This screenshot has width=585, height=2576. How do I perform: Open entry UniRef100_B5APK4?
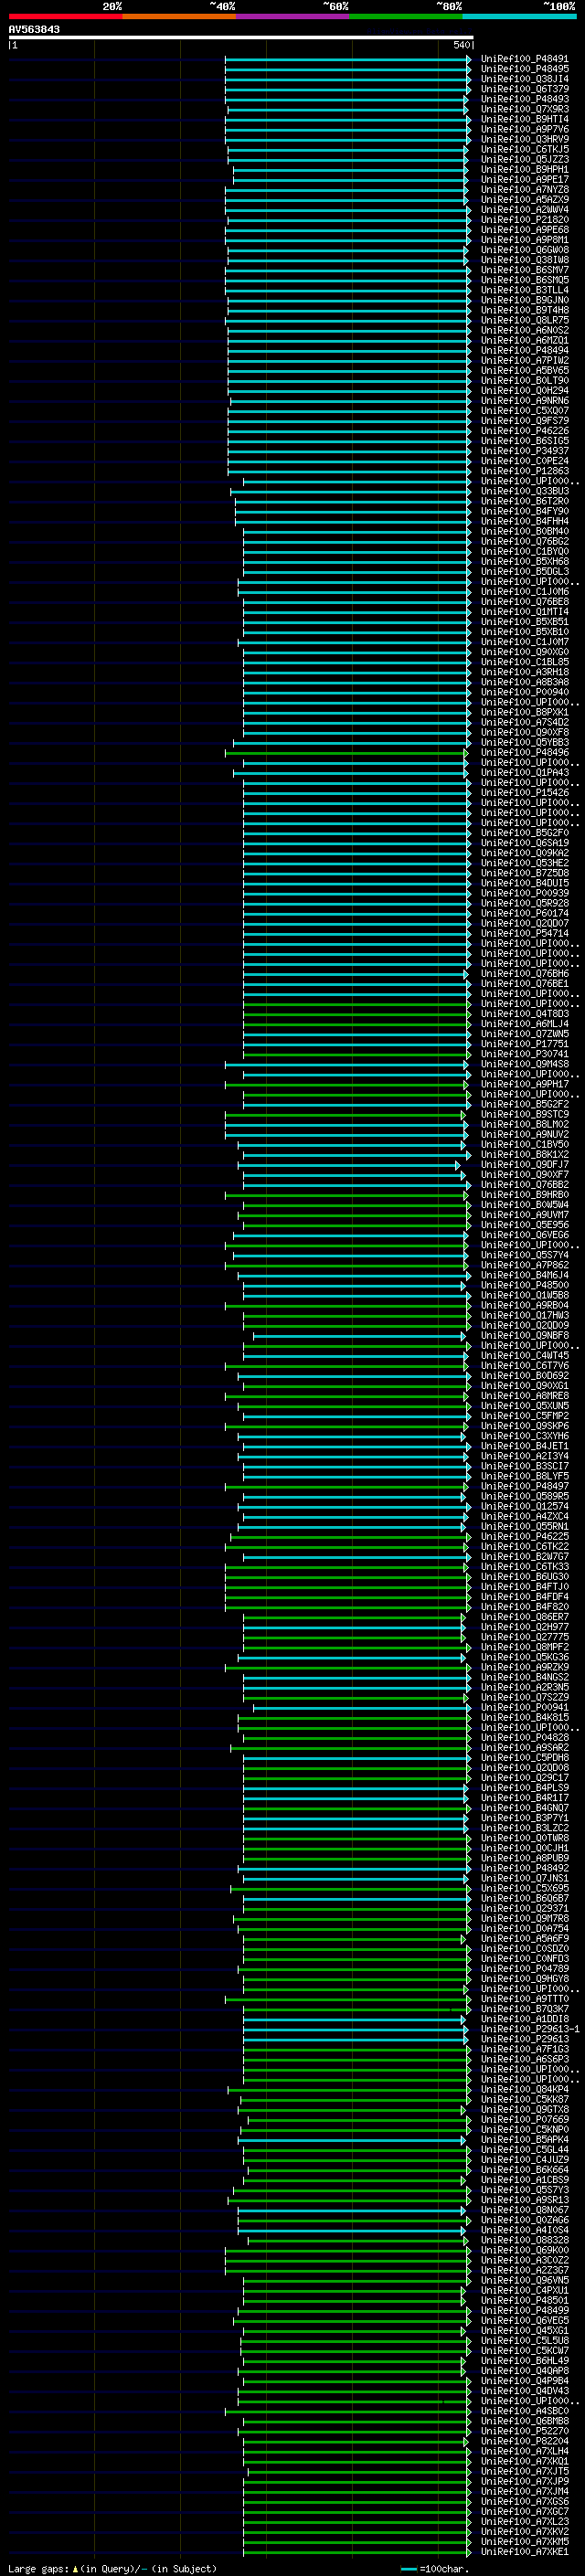click(x=524, y=2139)
